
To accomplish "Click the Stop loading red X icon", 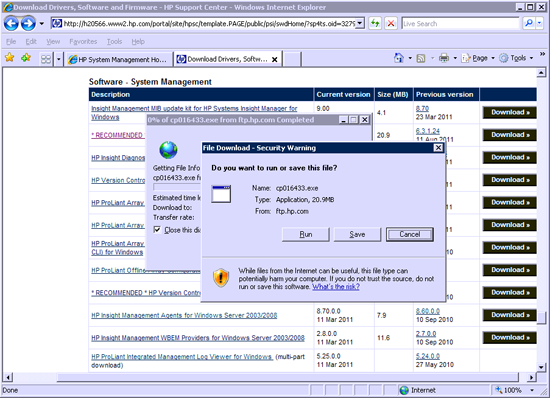I will 391,23.
